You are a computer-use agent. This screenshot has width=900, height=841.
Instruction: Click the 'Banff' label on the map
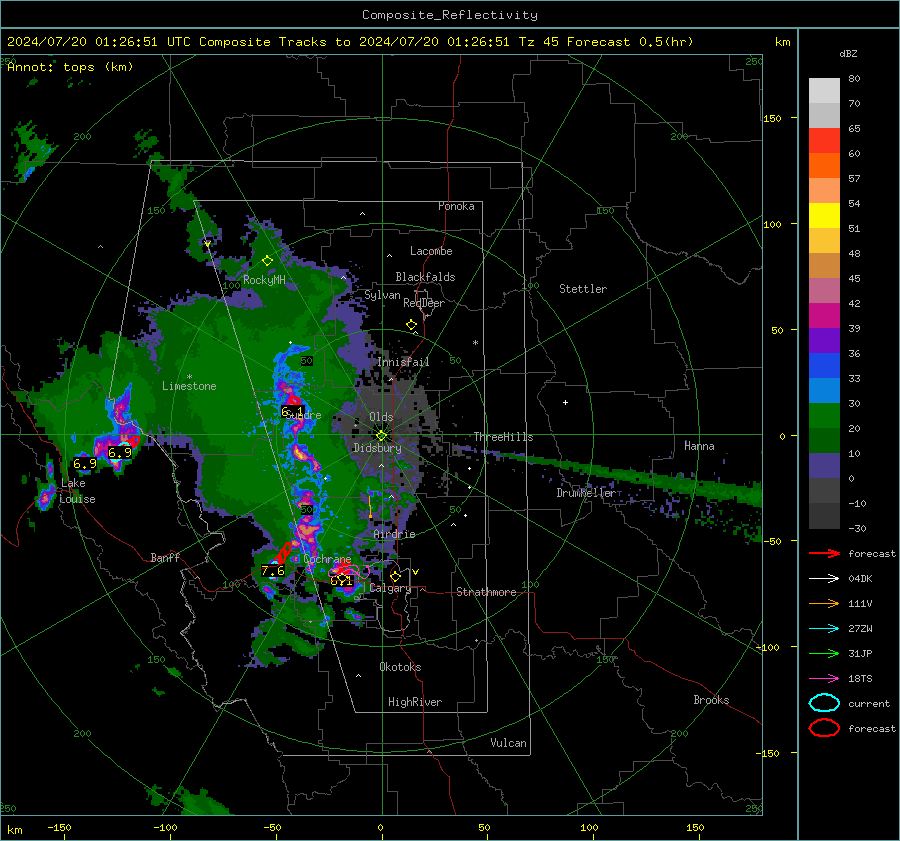(165, 557)
